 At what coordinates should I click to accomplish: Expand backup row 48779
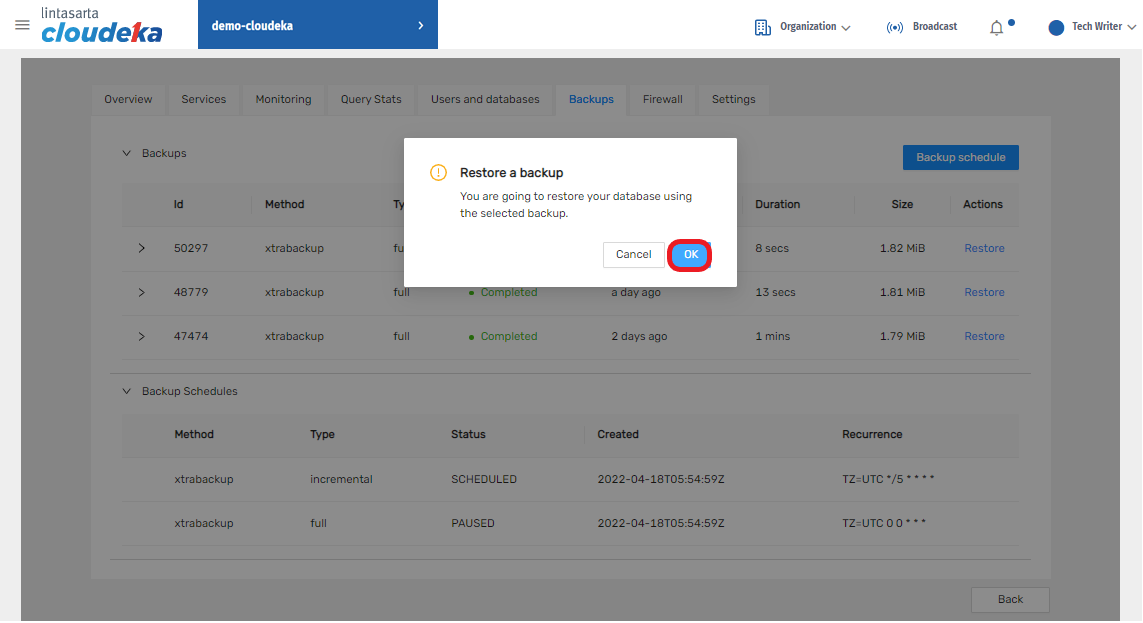pos(141,292)
